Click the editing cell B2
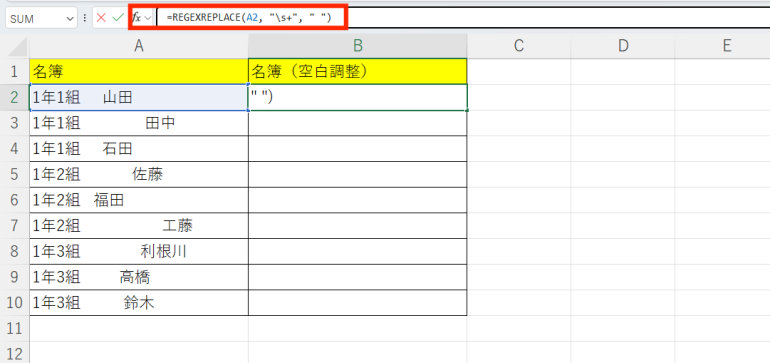 (358, 97)
